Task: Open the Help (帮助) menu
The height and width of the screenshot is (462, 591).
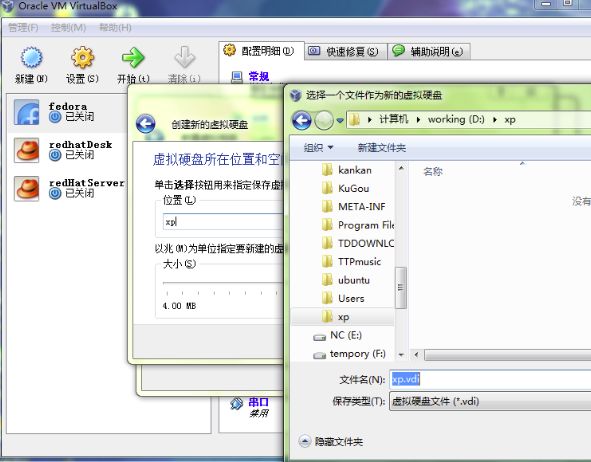Action: coord(115,28)
